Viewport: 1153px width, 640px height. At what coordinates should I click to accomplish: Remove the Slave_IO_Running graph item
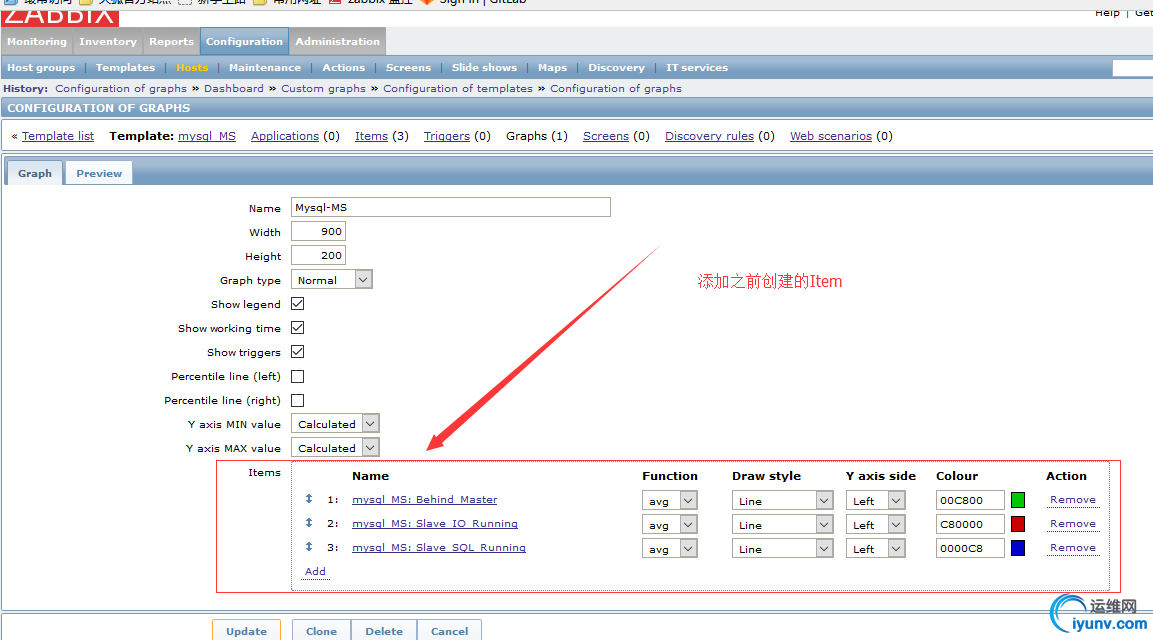[x=1073, y=524]
